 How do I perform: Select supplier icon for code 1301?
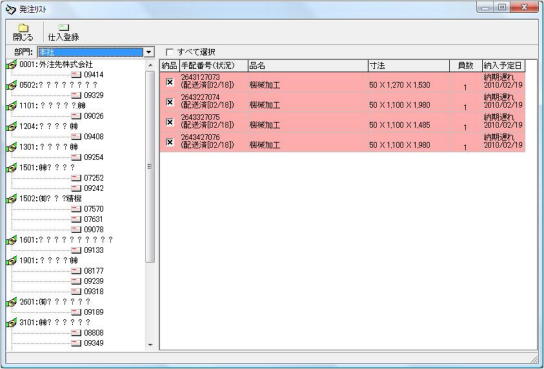pyautogui.click(x=11, y=147)
